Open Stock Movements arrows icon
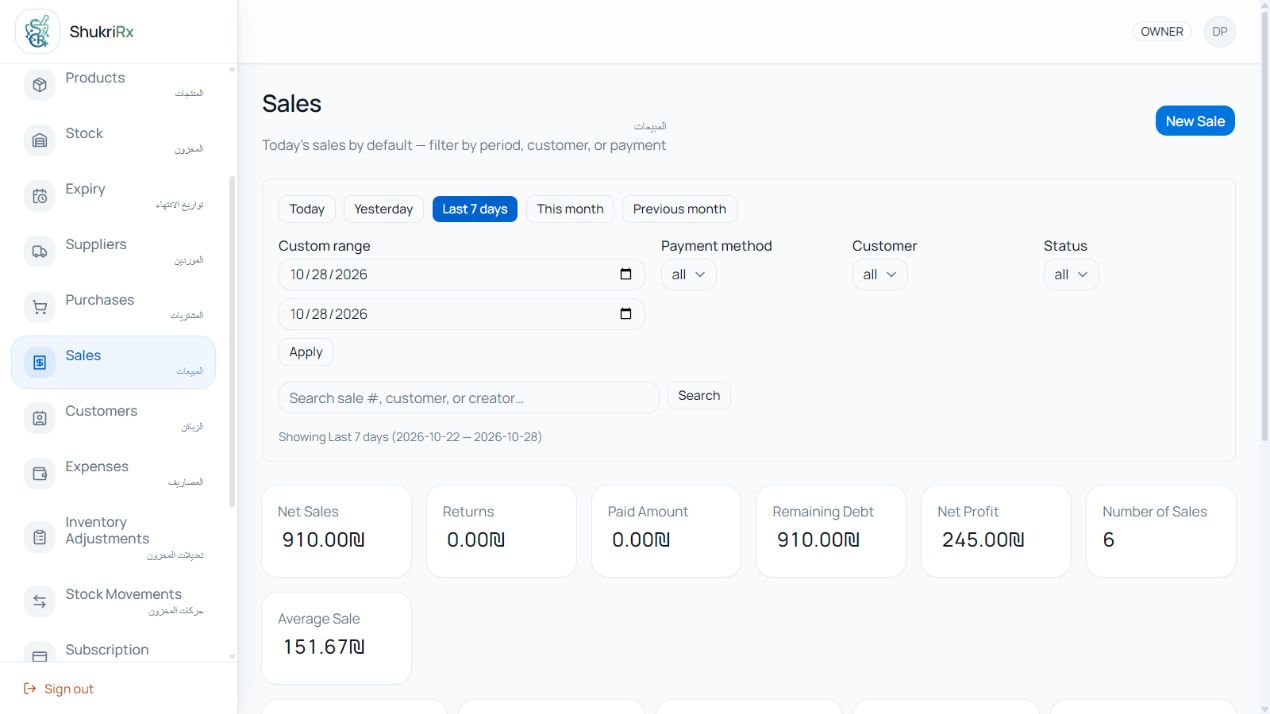 tap(40, 601)
